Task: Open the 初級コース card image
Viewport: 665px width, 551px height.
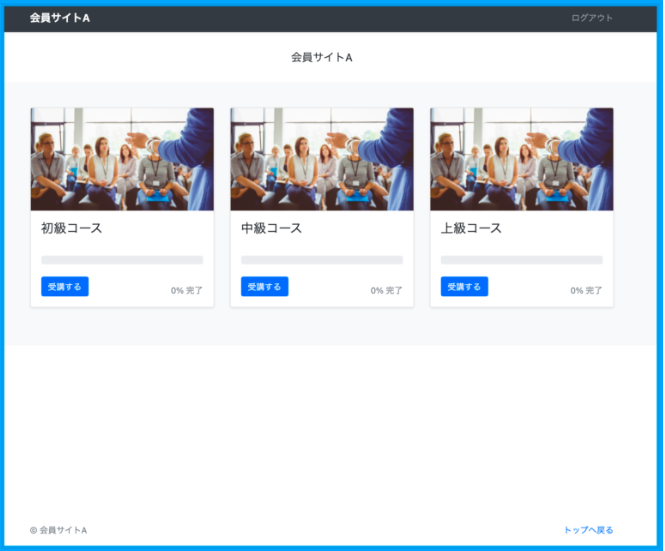Action: pos(122,159)
